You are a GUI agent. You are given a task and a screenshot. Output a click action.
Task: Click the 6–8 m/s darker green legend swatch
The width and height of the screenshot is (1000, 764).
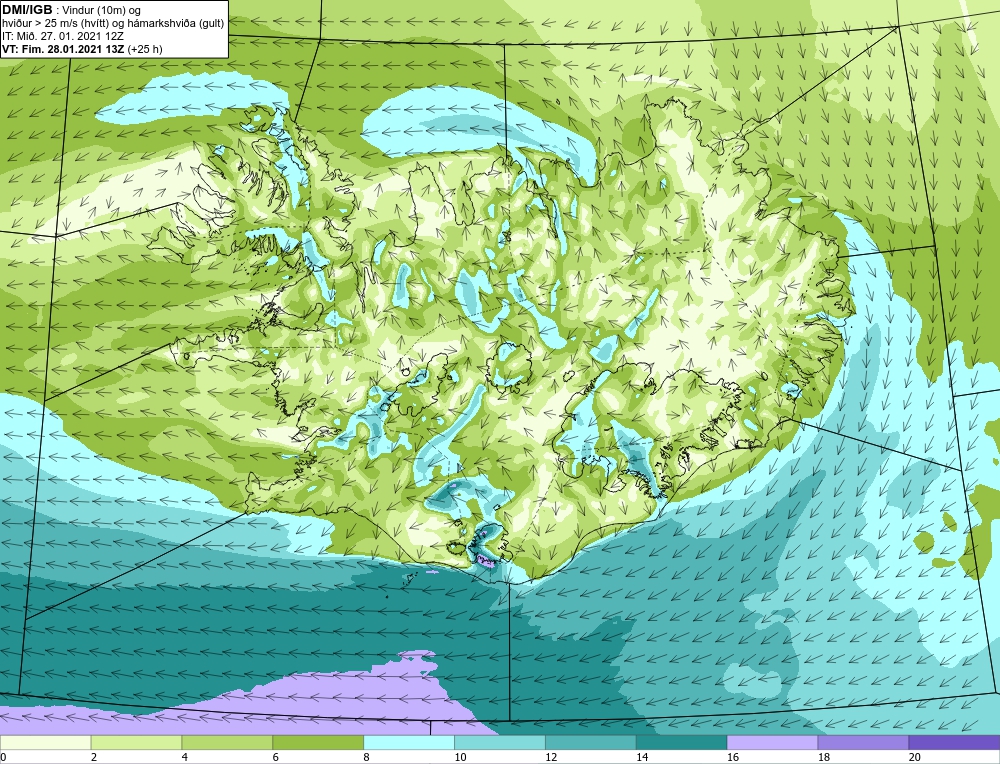point(318,742)
